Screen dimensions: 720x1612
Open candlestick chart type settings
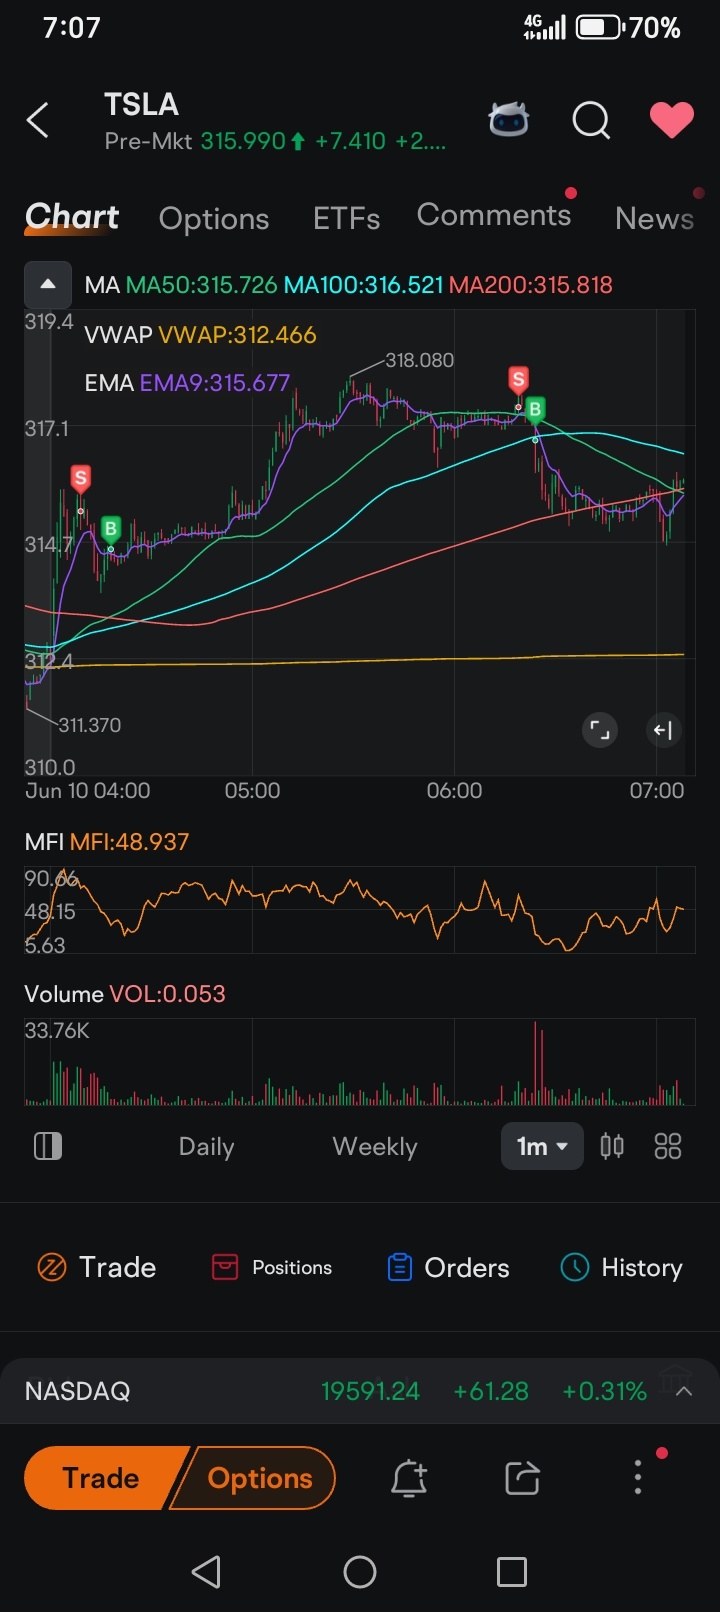tap(612, 1146)
